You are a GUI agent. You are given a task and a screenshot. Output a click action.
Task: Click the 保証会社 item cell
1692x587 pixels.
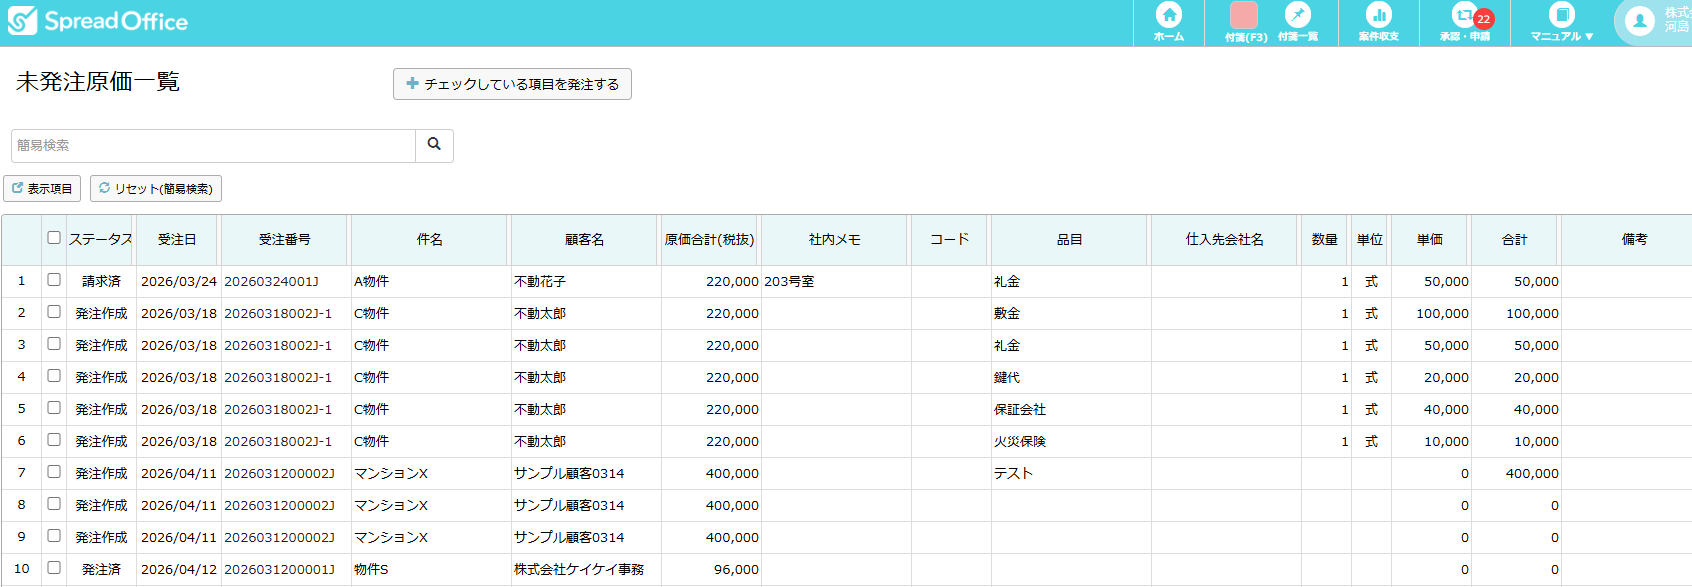[x=1070, y=409]
